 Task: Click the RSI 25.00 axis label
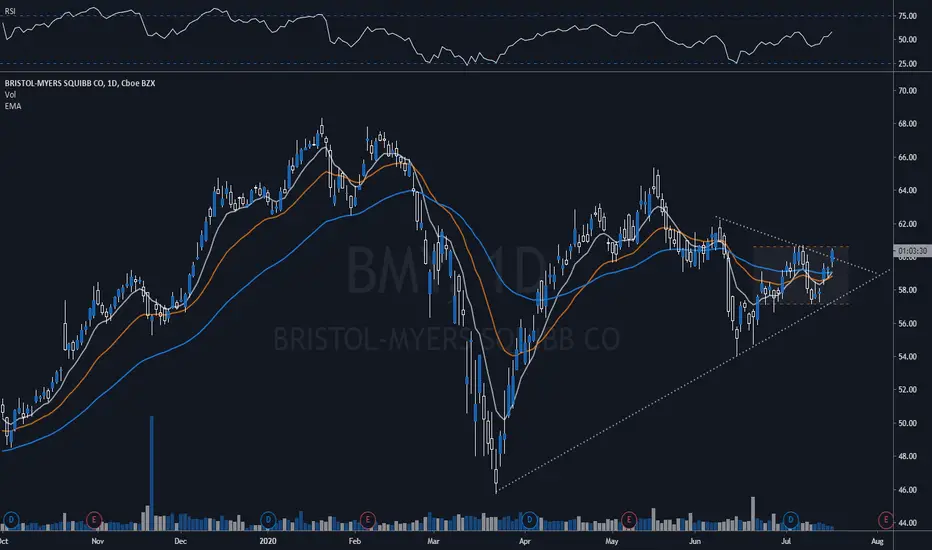pyautogui.click(x=908, y=64)
